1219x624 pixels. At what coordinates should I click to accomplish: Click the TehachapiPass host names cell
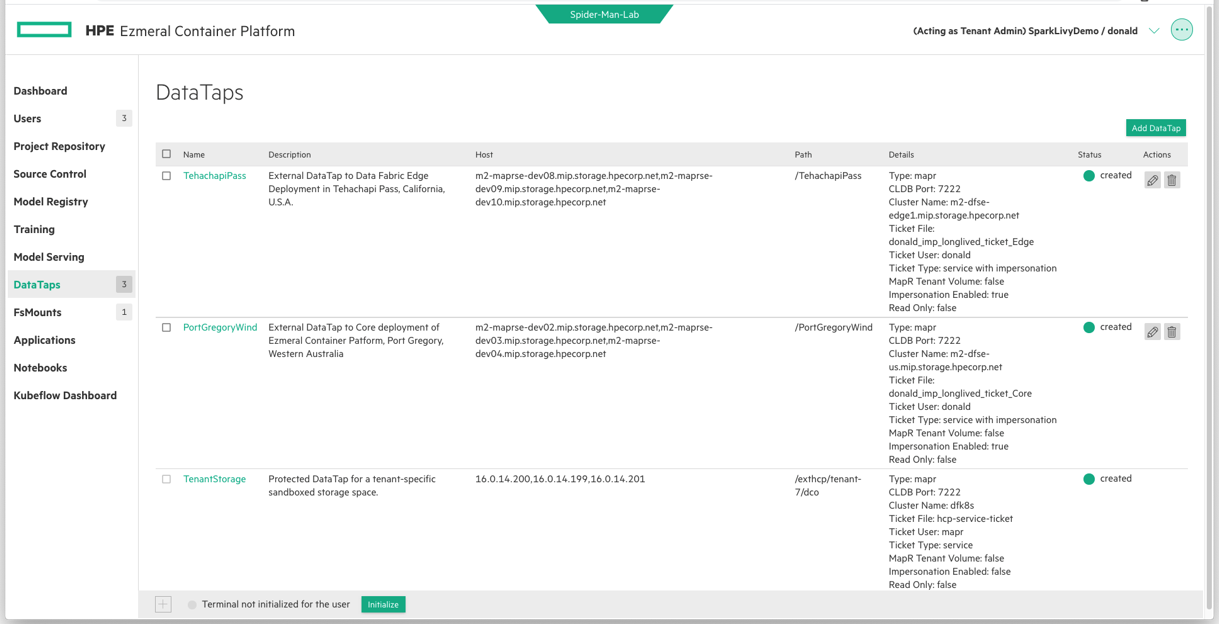[594, 189]
